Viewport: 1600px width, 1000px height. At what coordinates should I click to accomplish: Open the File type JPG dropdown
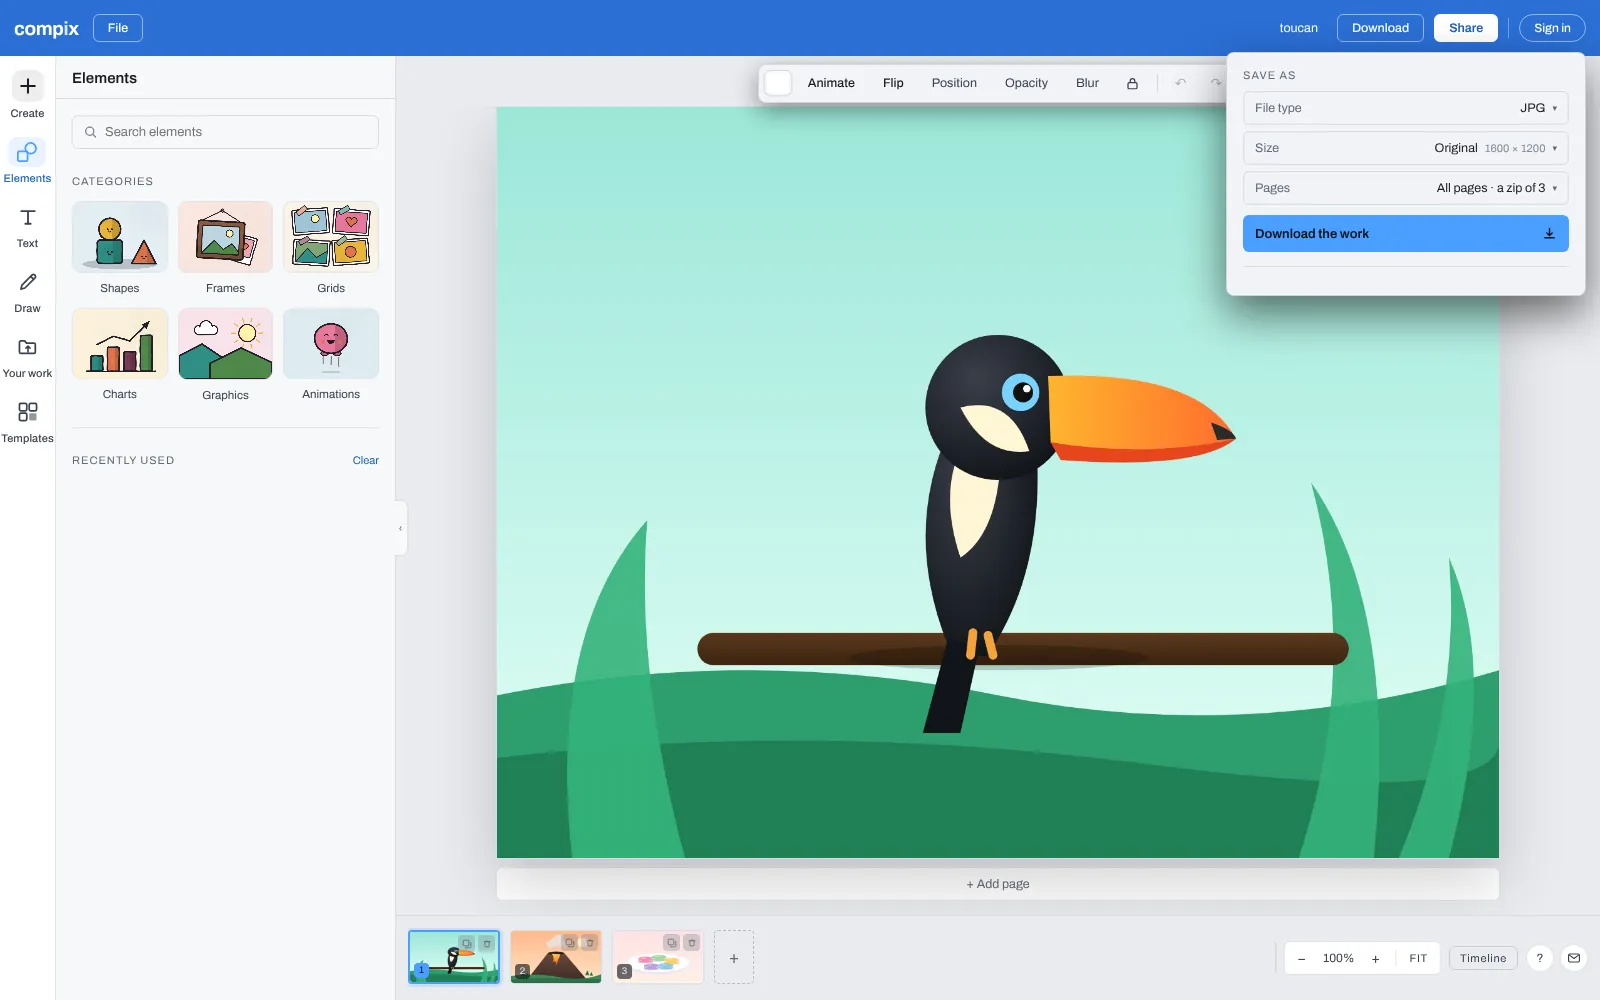(x=1405, y=108)
